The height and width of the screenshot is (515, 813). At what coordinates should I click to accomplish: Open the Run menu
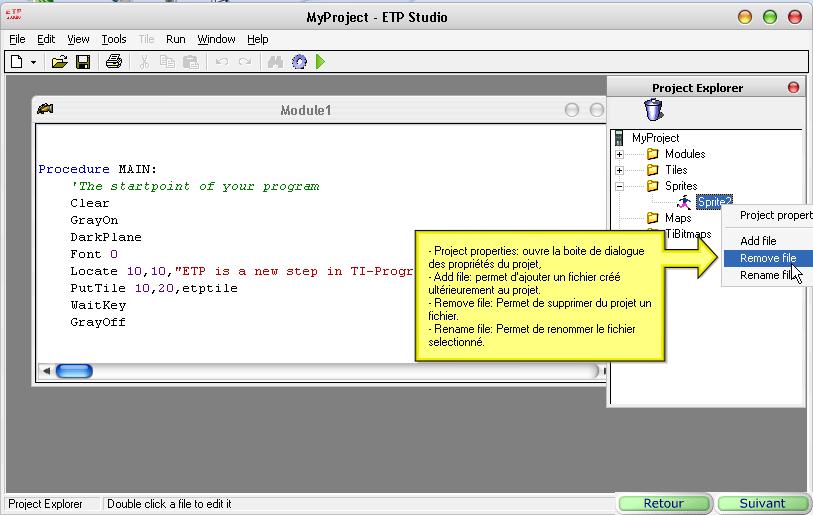[176, 39]
